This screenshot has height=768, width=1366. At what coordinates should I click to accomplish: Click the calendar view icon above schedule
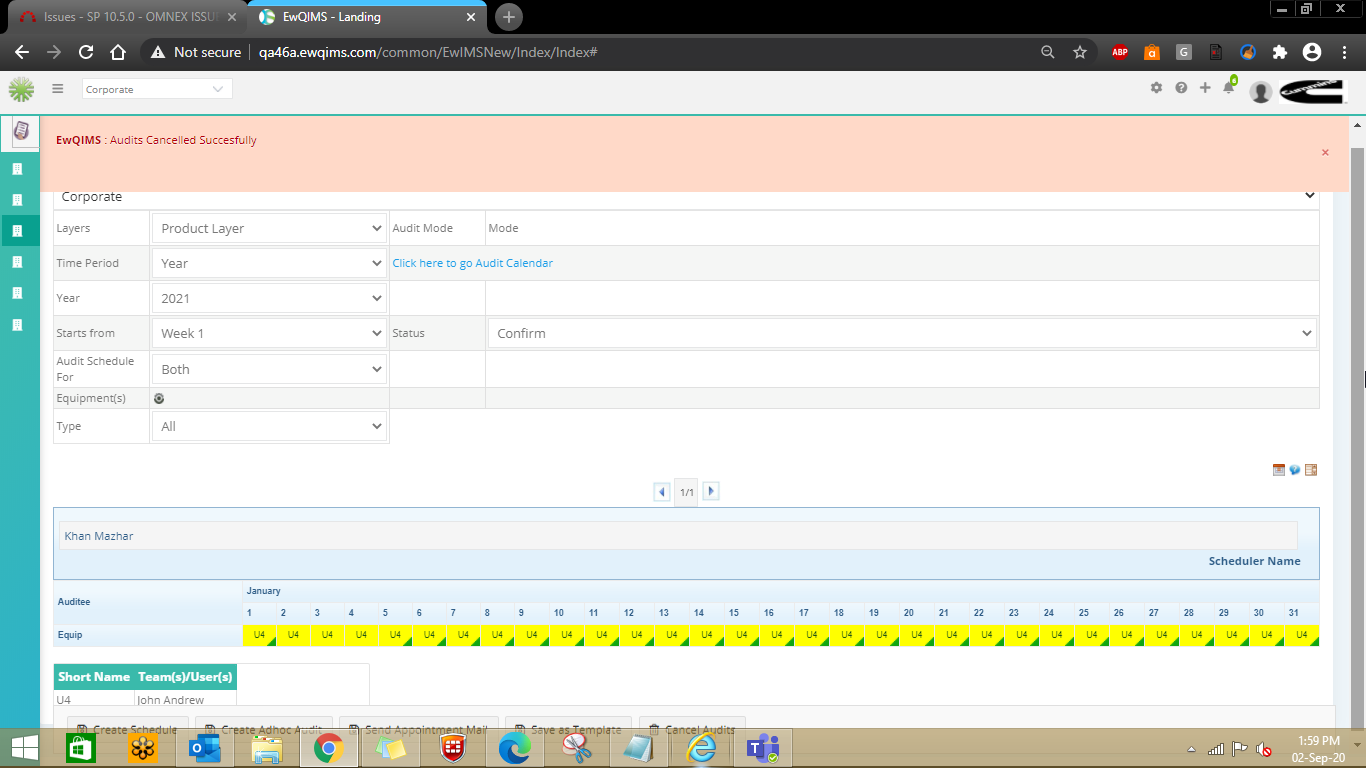coord(1279,470)
